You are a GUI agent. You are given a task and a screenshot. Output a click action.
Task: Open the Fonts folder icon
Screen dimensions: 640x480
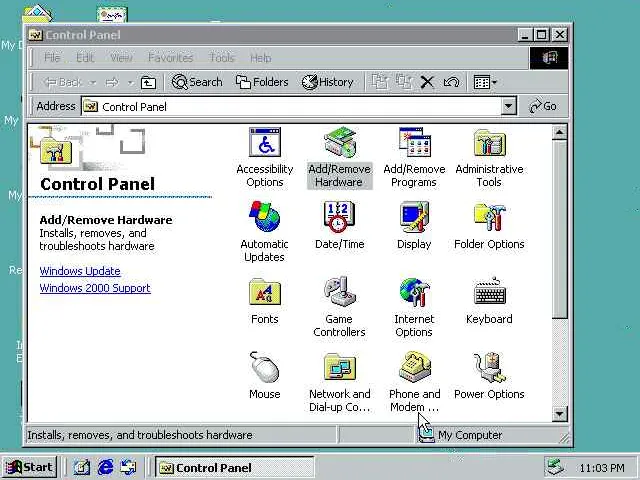point(264,301)
